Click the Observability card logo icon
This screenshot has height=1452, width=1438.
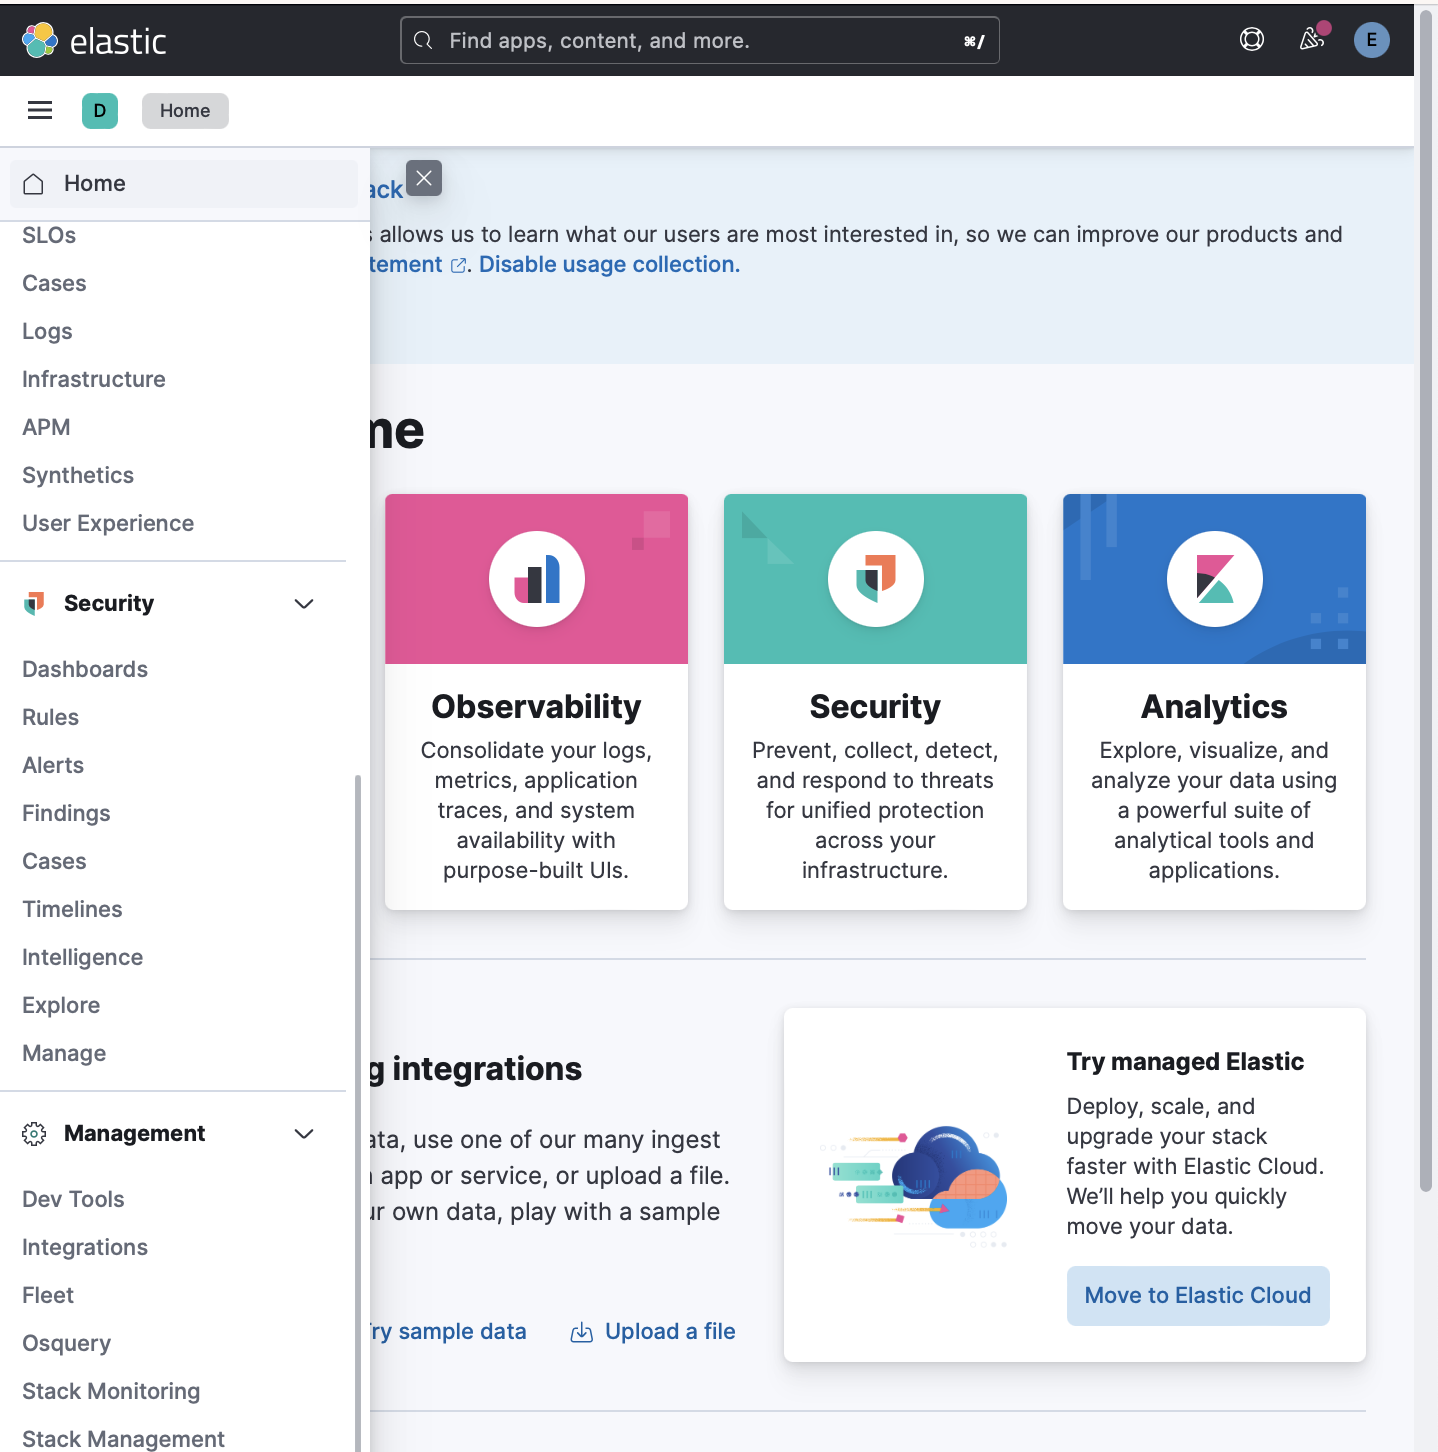[537, 579]
